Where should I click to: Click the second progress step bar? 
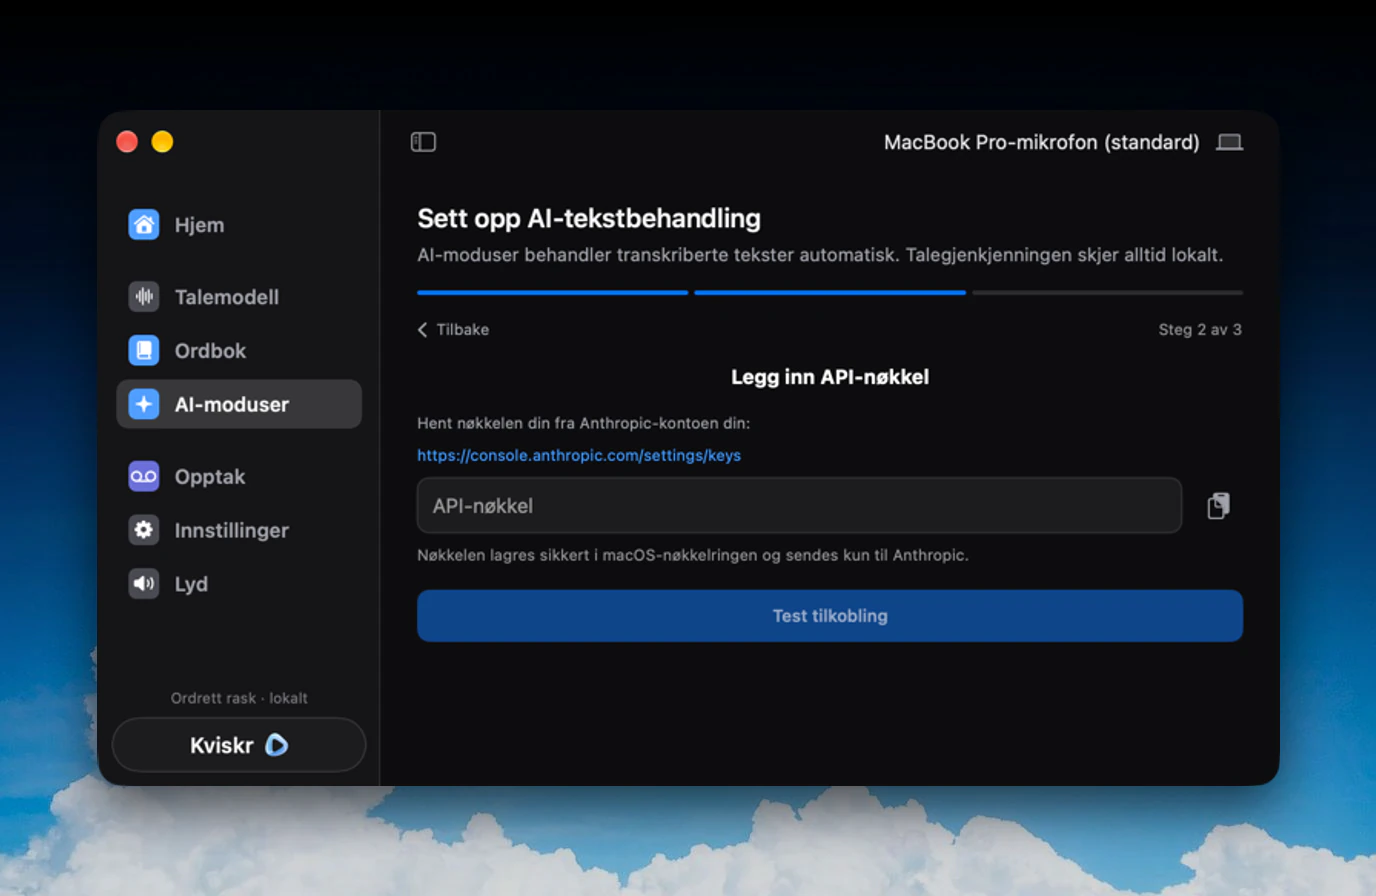(x=830, y=293)
